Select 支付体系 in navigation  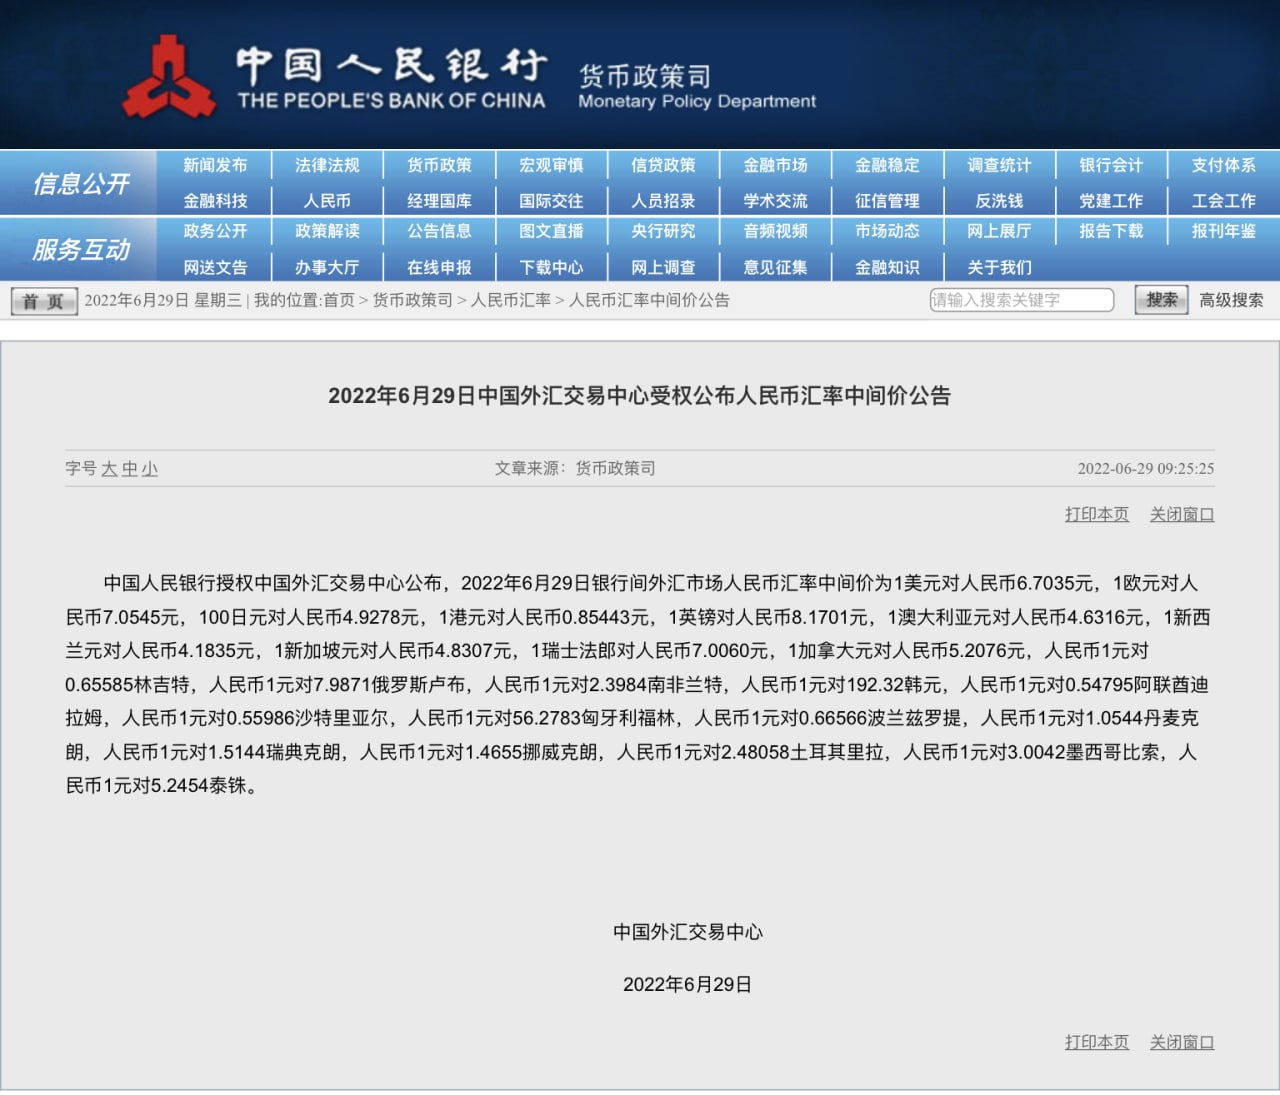(1223, 165)
